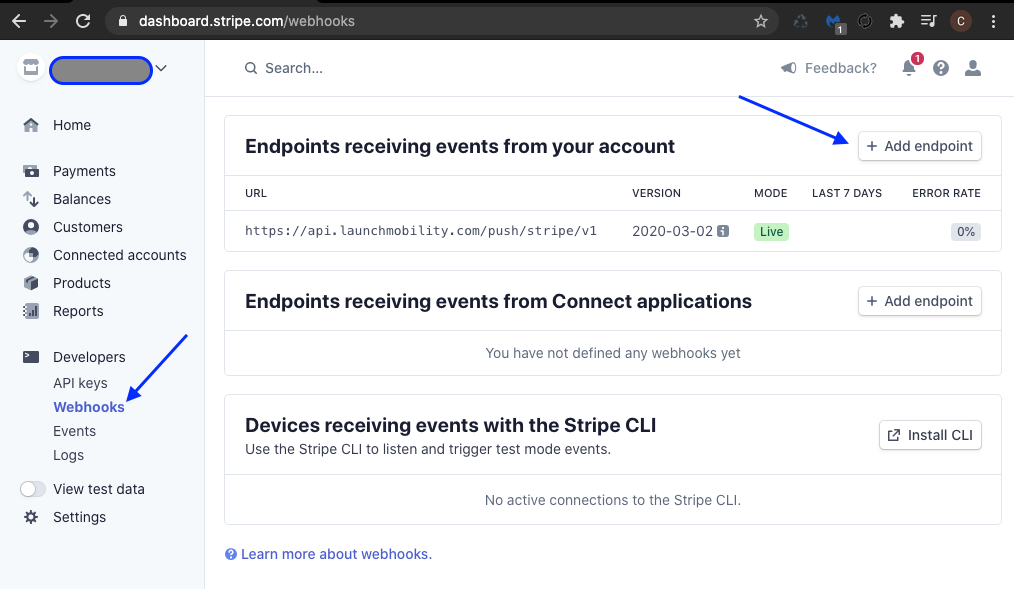
Task: Toggle View test data switch
Action: [x=32, y=489]
